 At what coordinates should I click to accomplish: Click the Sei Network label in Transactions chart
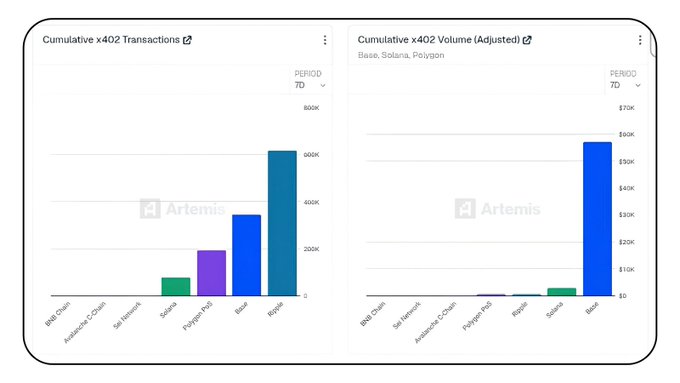pos(127,315)
